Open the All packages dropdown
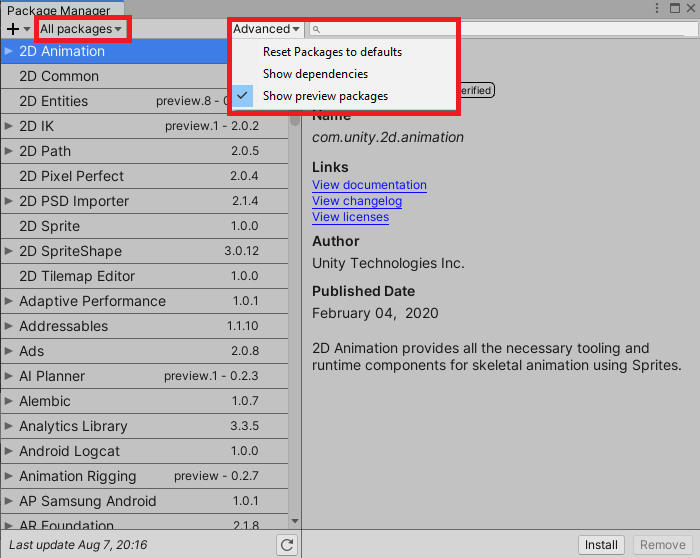Screen dimensions: 700x558 81,29
